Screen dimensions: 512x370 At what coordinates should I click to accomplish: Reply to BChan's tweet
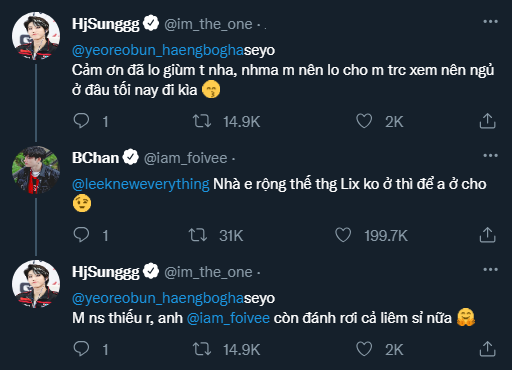tap(81, 235)
